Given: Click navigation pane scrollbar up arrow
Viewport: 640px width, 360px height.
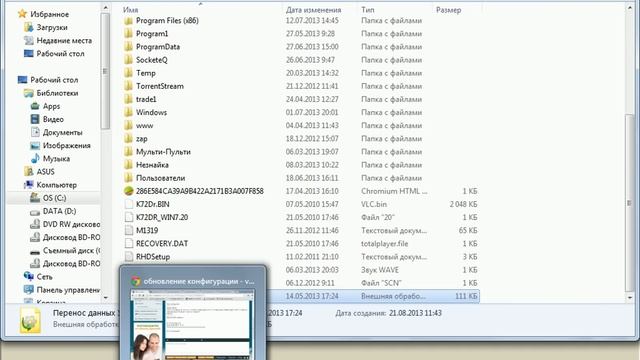Looking at the screenshot, I should [x=105, y=7].
